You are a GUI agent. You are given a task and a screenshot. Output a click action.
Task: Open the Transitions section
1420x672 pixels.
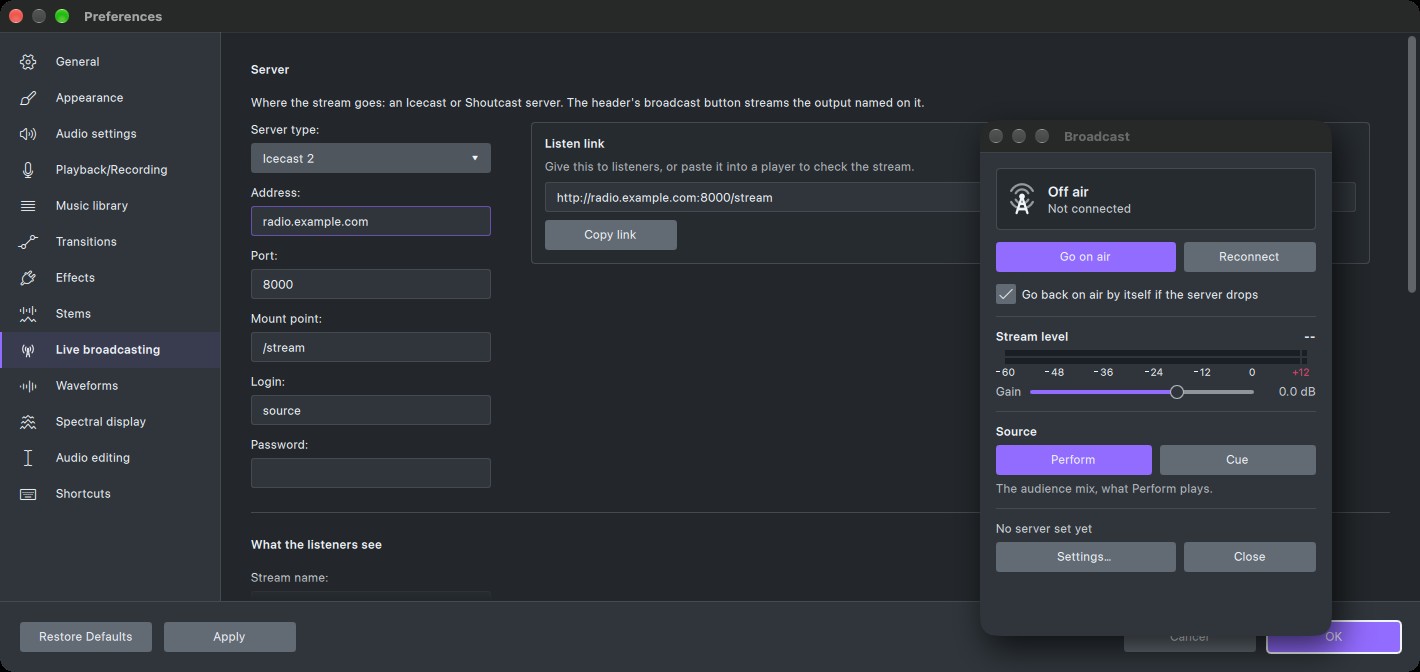[110, 242]
